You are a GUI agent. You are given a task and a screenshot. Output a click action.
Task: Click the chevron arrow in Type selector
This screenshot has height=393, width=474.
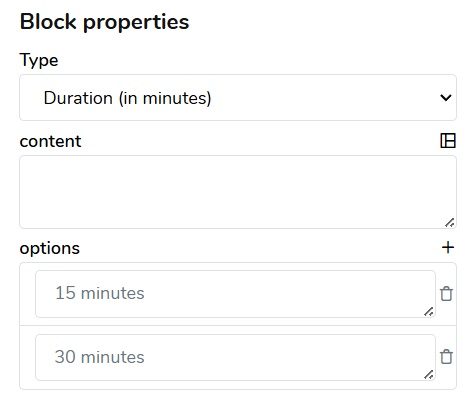click(446, 98)
